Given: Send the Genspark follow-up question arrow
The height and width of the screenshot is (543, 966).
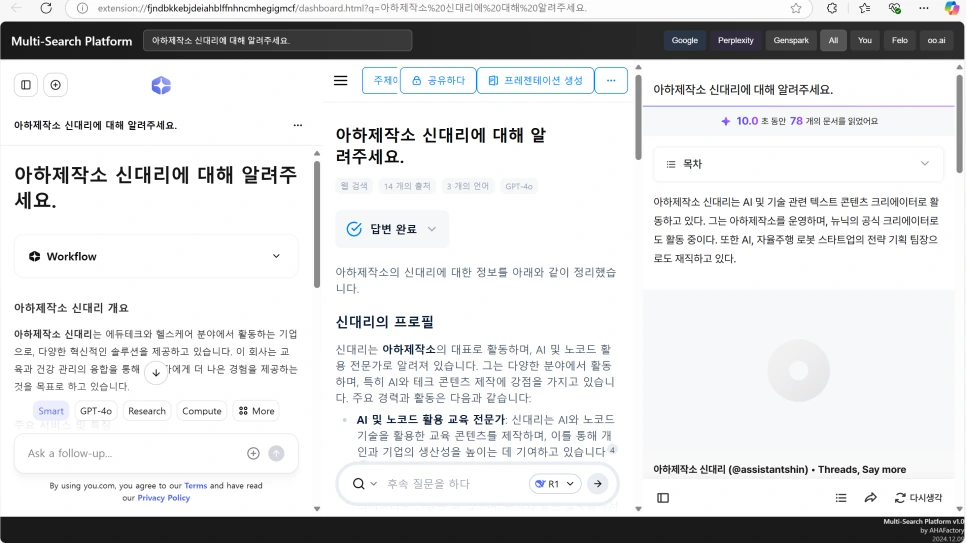Looking at the screenshot, I should tap(598, 484).
